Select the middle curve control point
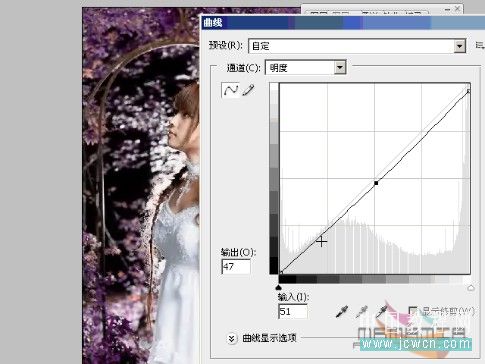The height and width of the screenshot is (364, 485). click(376, 183)
